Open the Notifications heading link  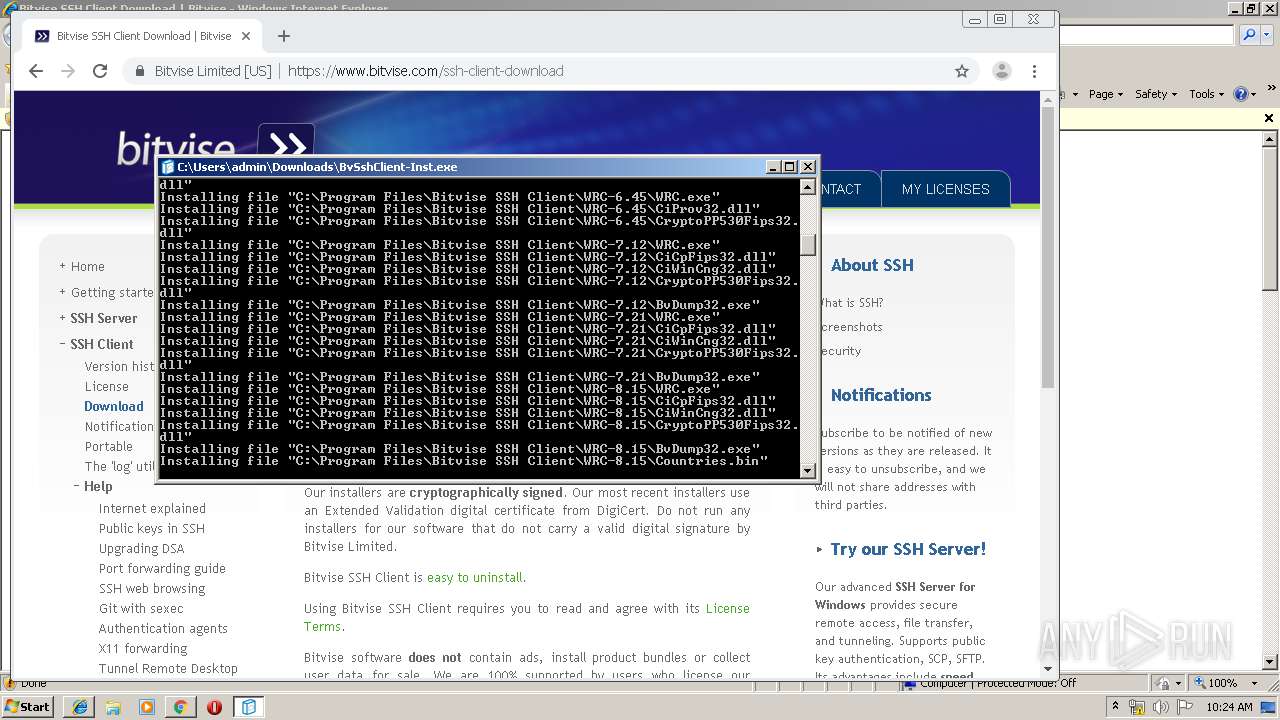tap(881, 395)
